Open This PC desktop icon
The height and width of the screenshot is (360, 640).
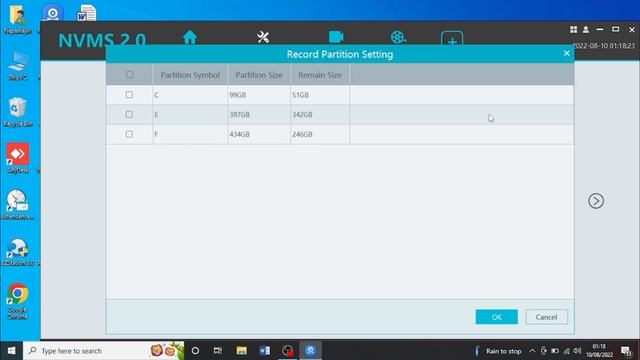click(18, 66)
